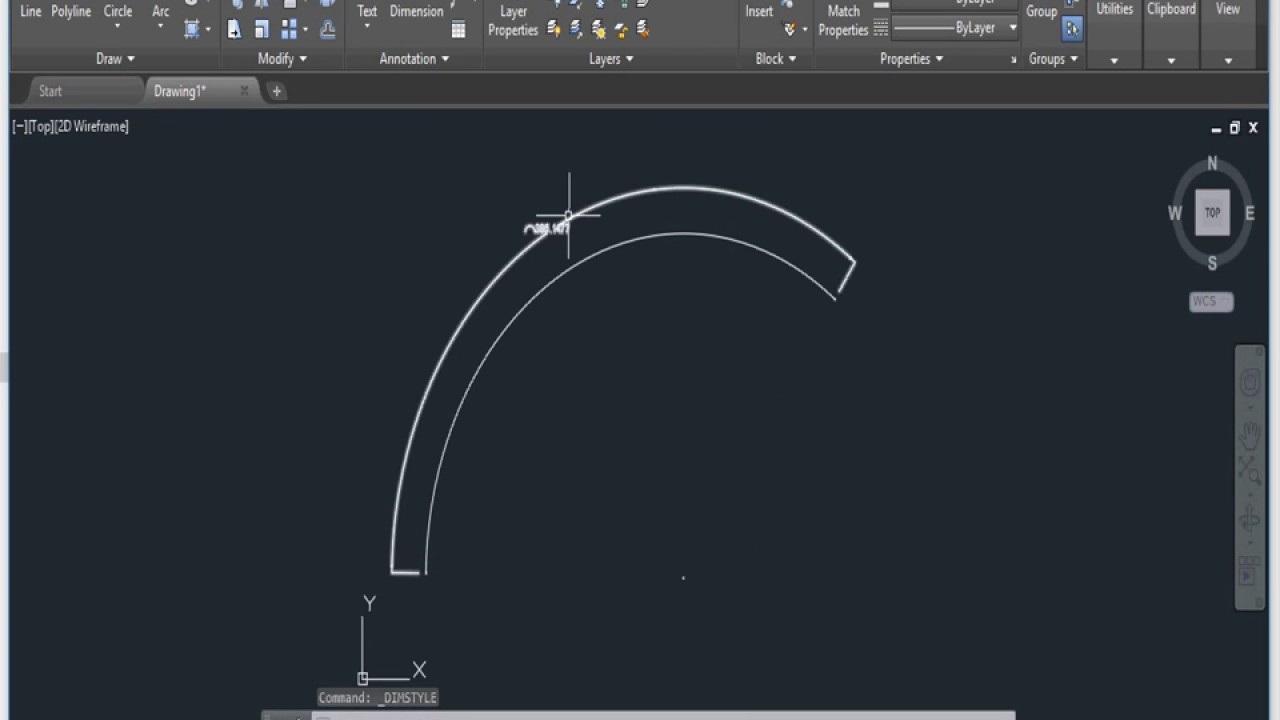Select the Drawing1* document tab

(x=180, y=91)
